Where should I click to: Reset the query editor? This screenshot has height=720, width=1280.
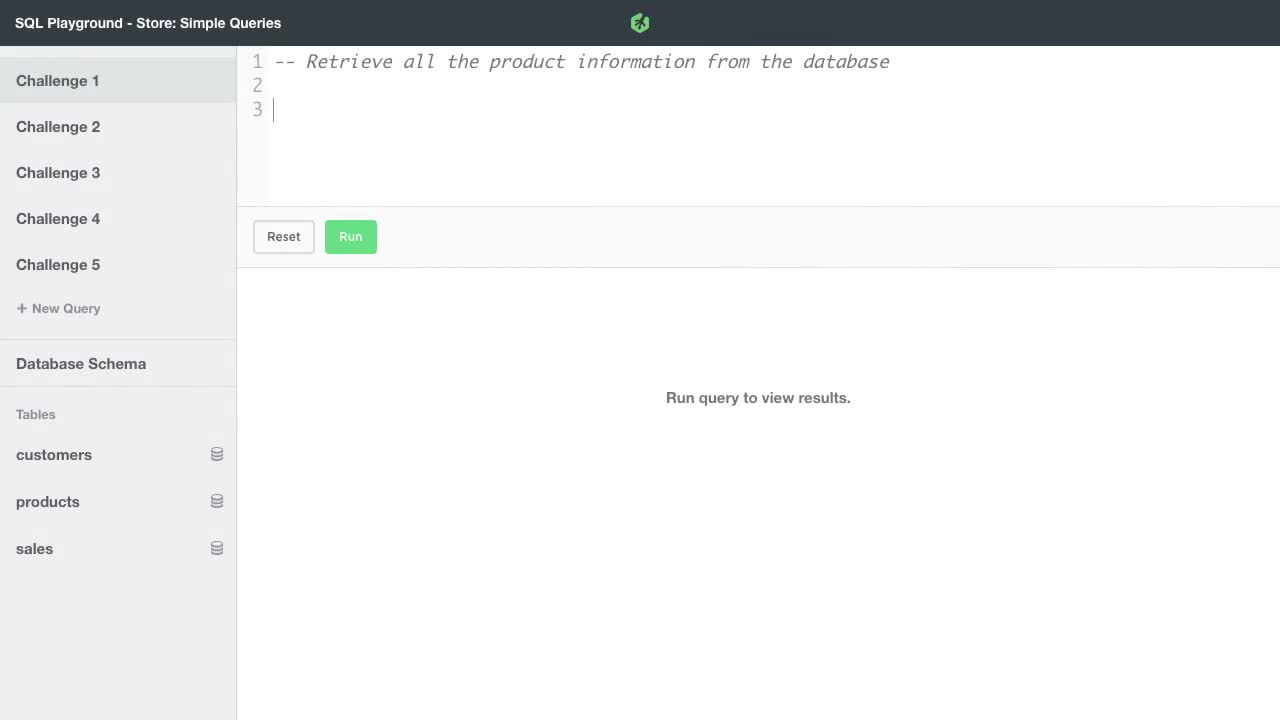point(283,236)
